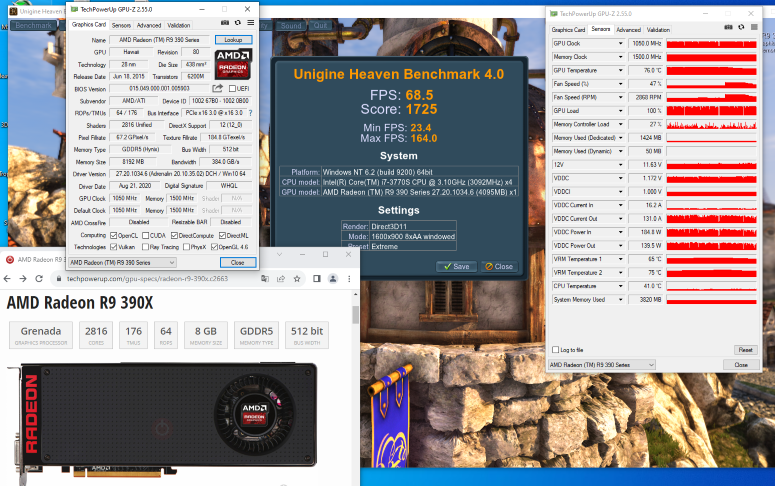Switch to Graphics Card tab in right GPU-Z window
Screen dimensions: 775x486
click(568, 30)
